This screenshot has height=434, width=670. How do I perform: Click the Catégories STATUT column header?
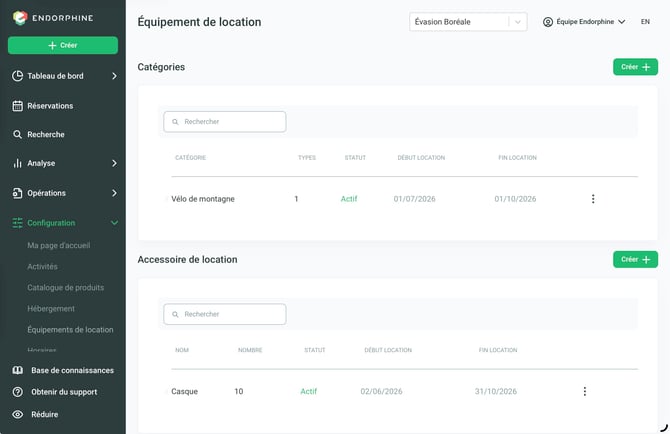(355, 158)
